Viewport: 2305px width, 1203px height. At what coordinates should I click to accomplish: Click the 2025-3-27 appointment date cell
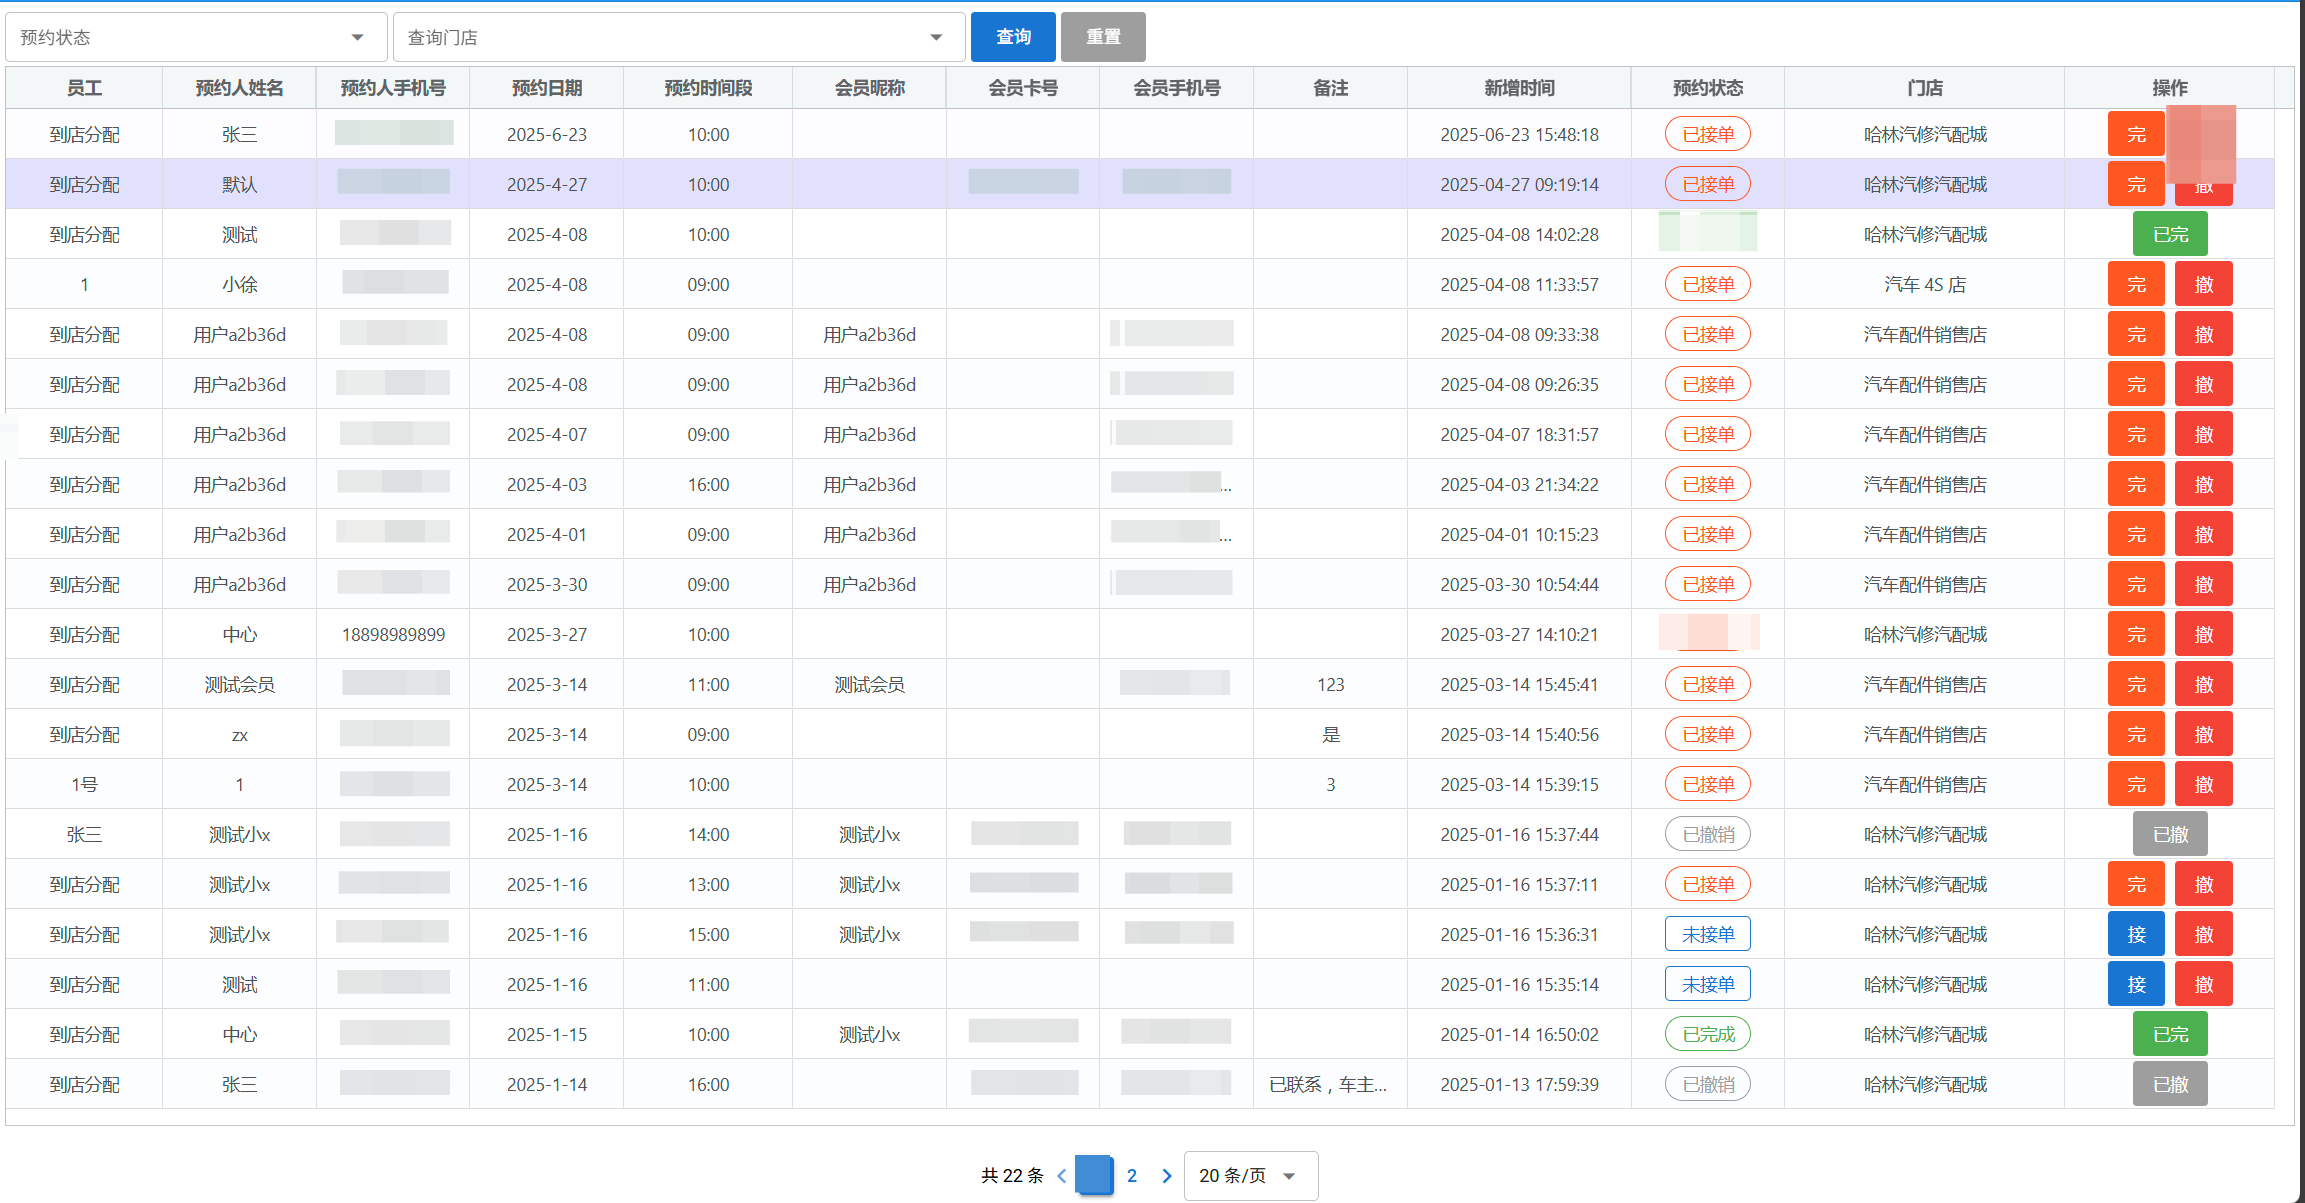coord(546,634)
